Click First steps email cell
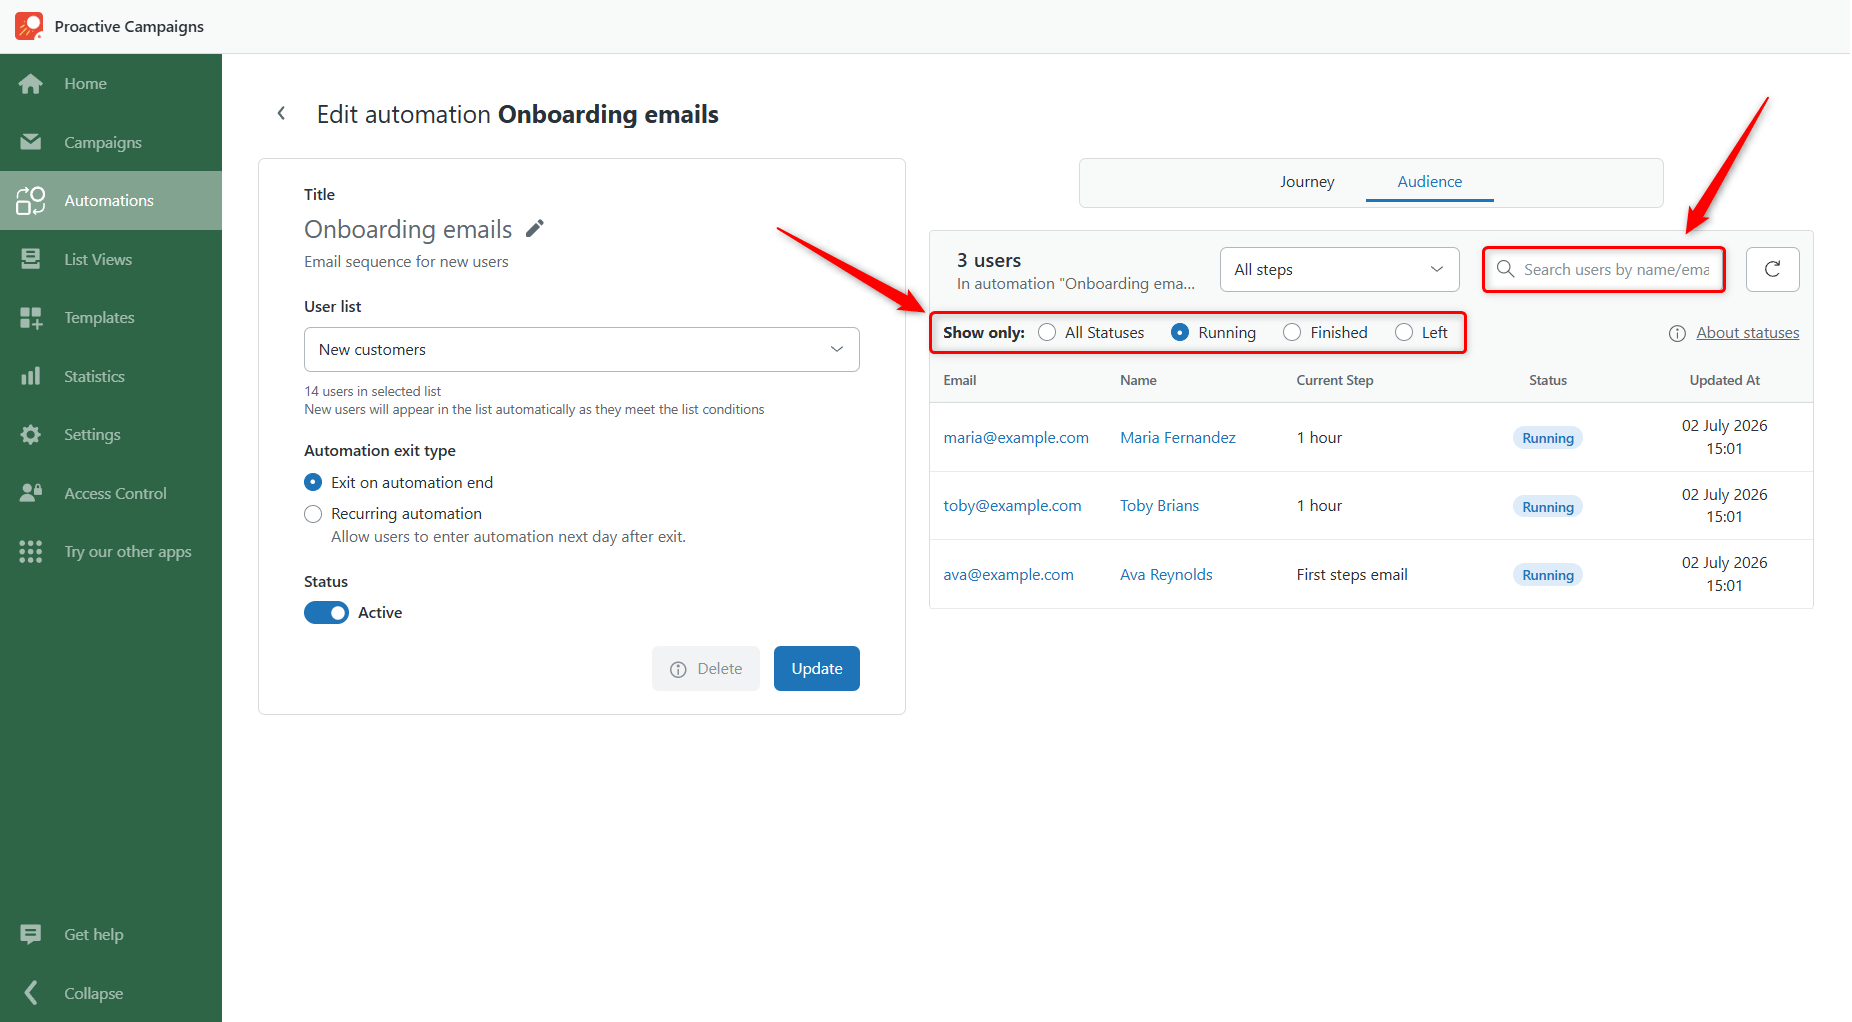 pyautogui.click(x=1352, y=575)
